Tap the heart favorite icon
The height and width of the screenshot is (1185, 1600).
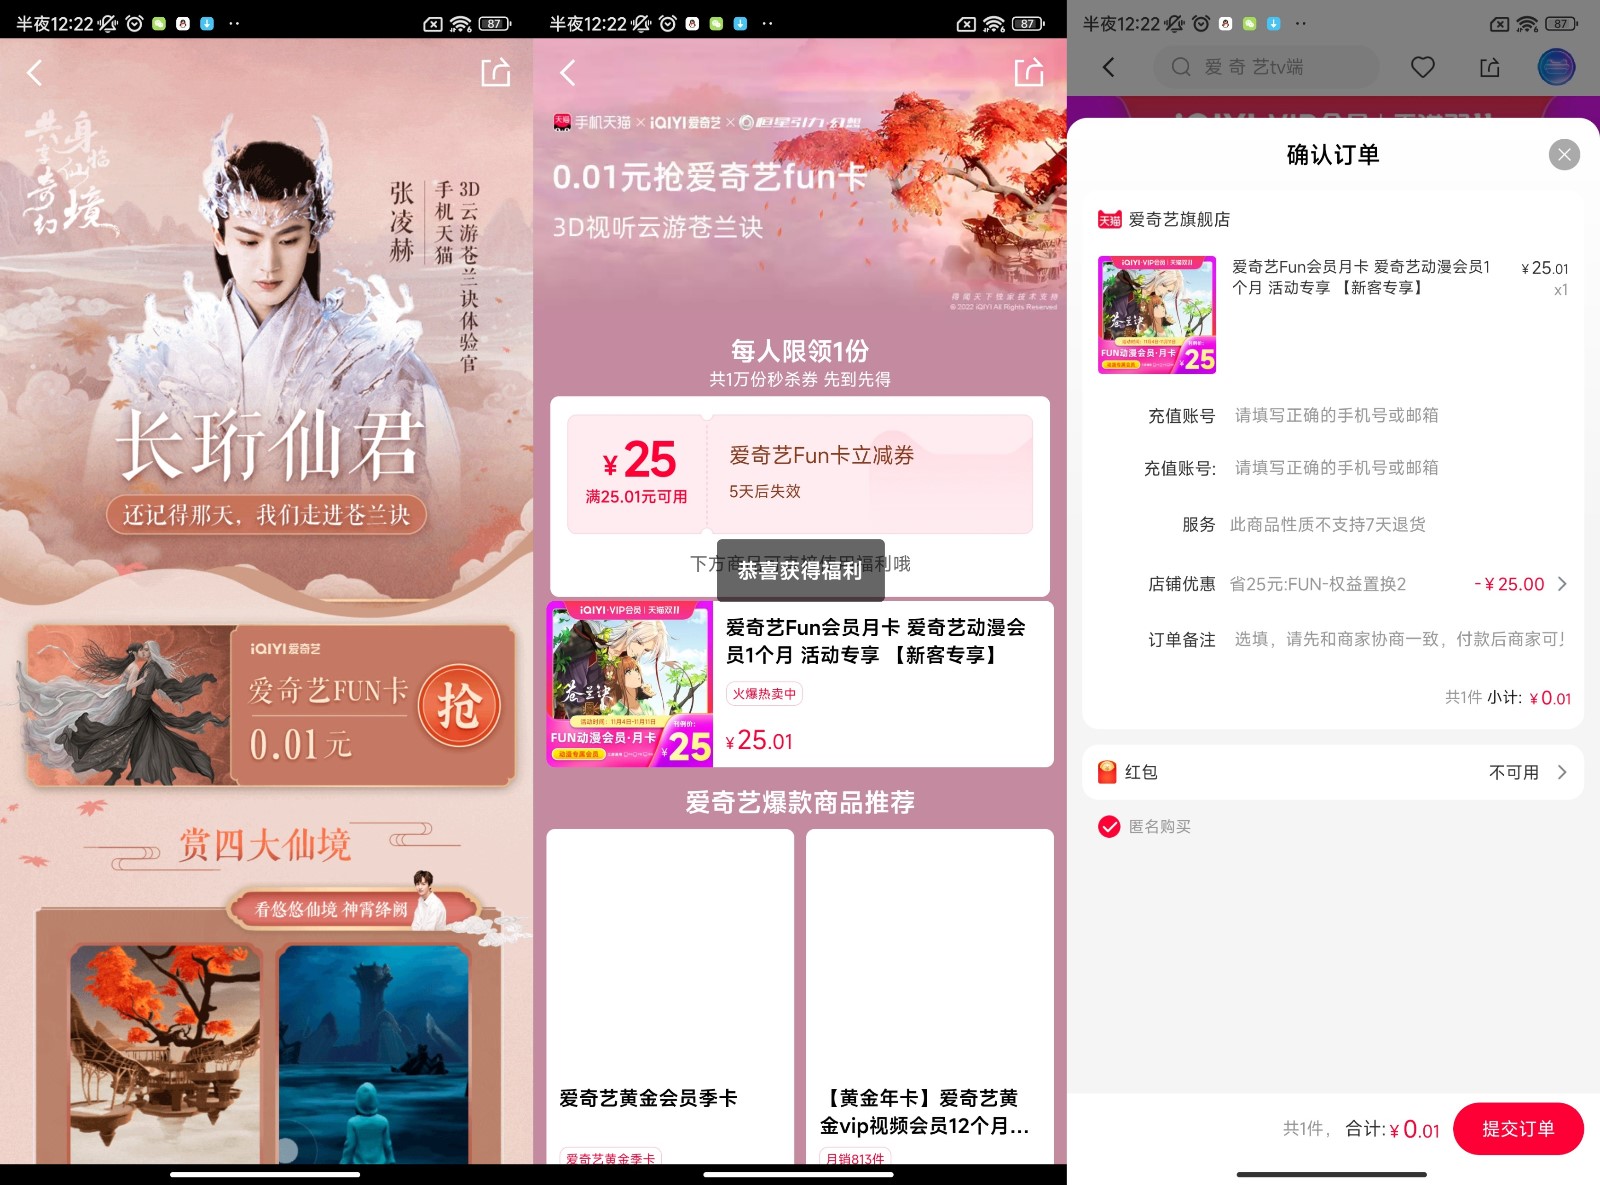coord(1422,67)
